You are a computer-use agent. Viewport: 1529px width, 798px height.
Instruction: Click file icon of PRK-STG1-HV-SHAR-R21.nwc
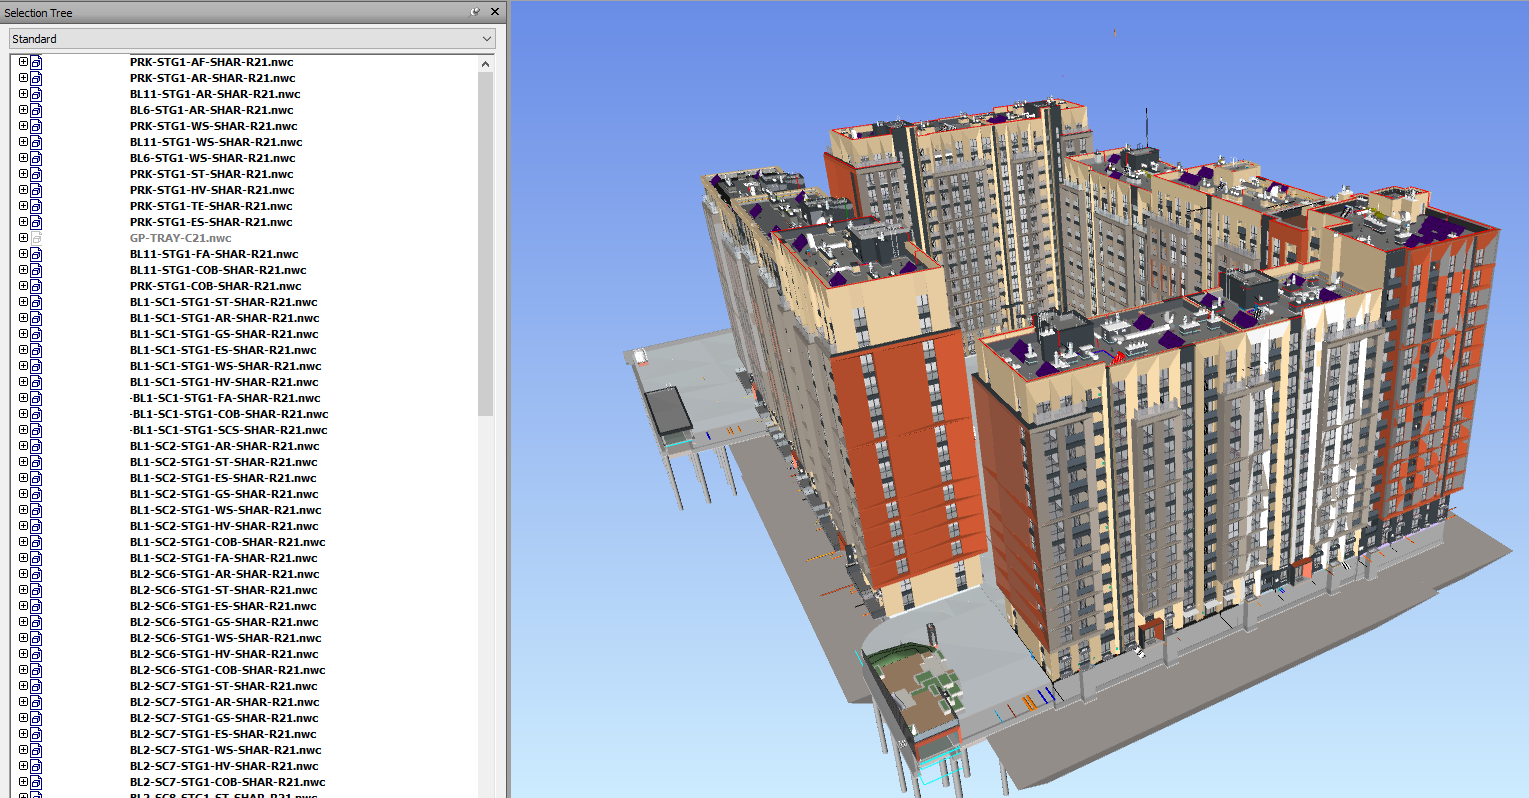(36, 190)
